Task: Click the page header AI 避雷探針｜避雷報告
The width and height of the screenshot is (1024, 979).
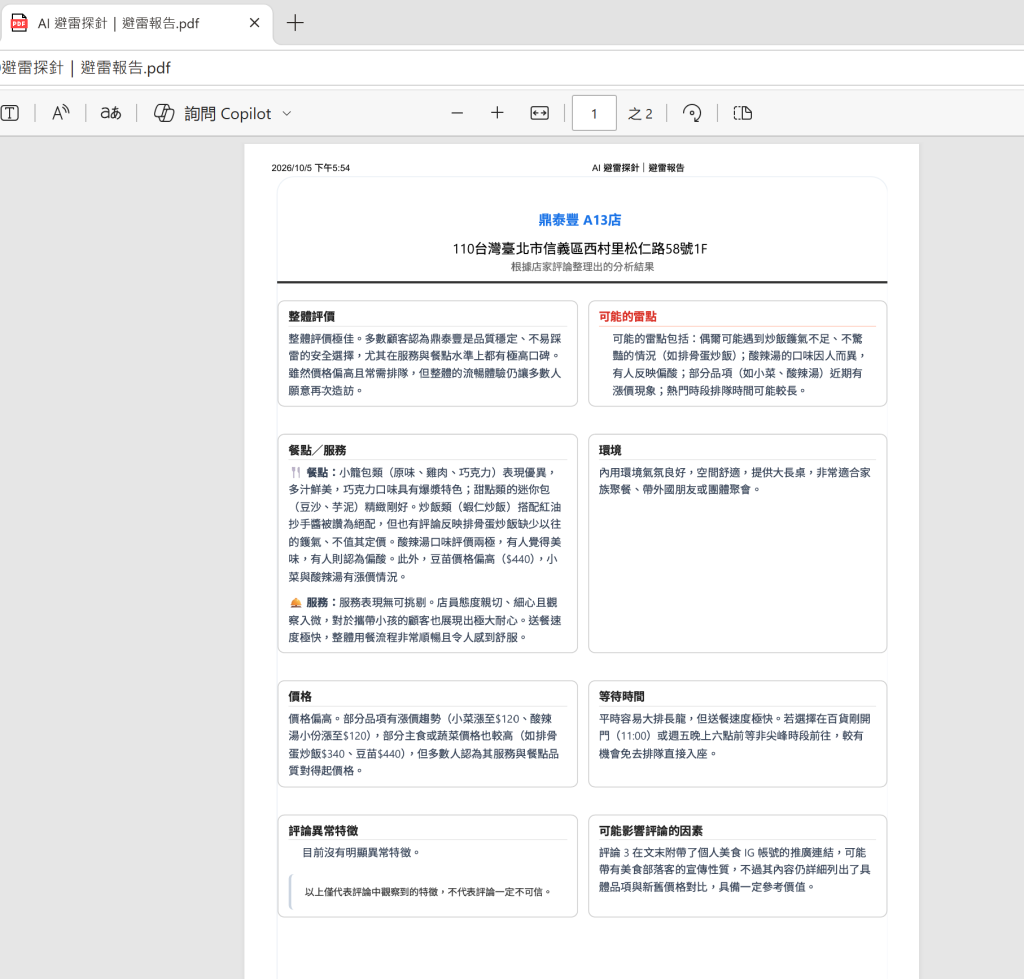Action: tap(638, 168)
